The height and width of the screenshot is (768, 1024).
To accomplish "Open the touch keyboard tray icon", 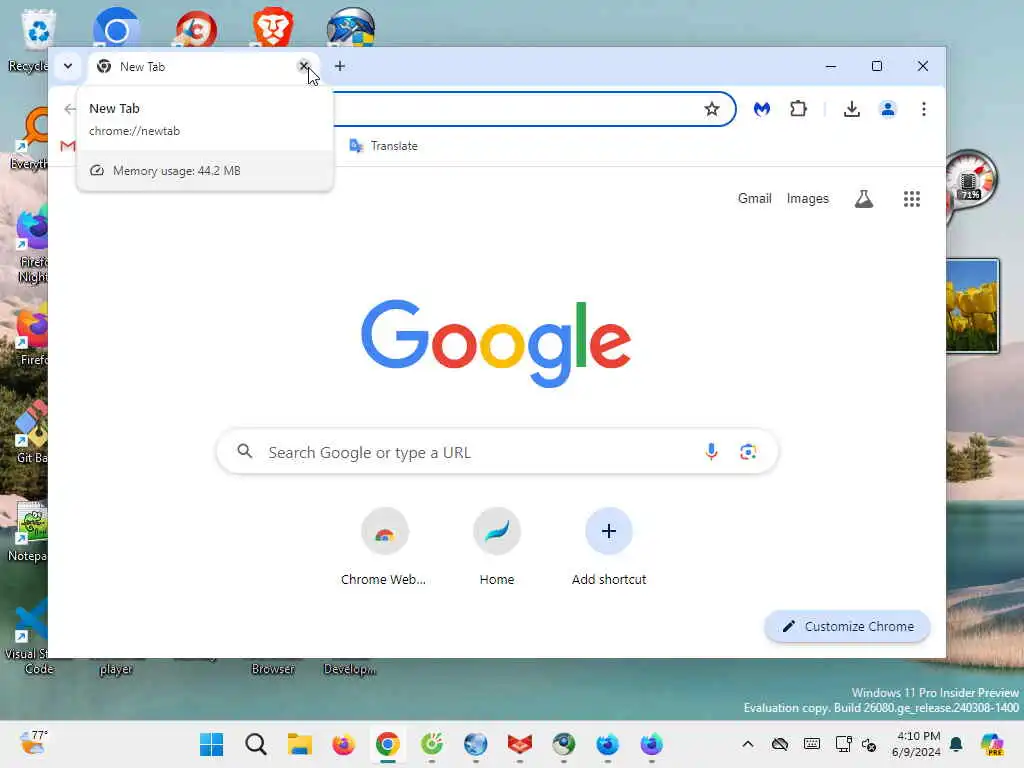I will coord(812,744).
